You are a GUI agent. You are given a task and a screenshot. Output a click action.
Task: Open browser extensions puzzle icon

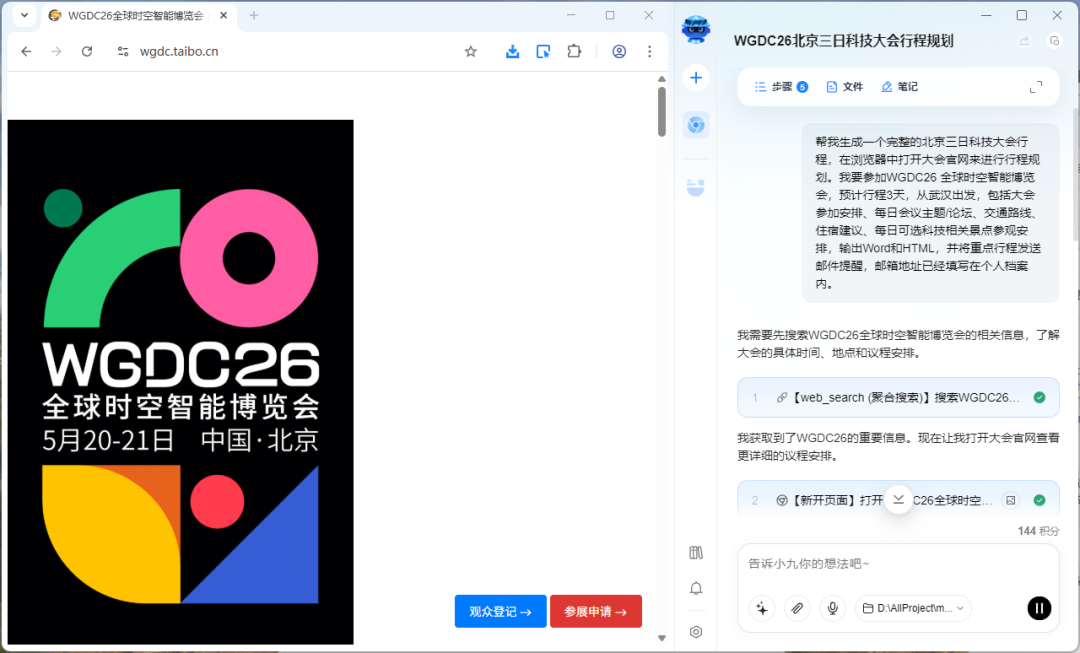coord(574,52)
